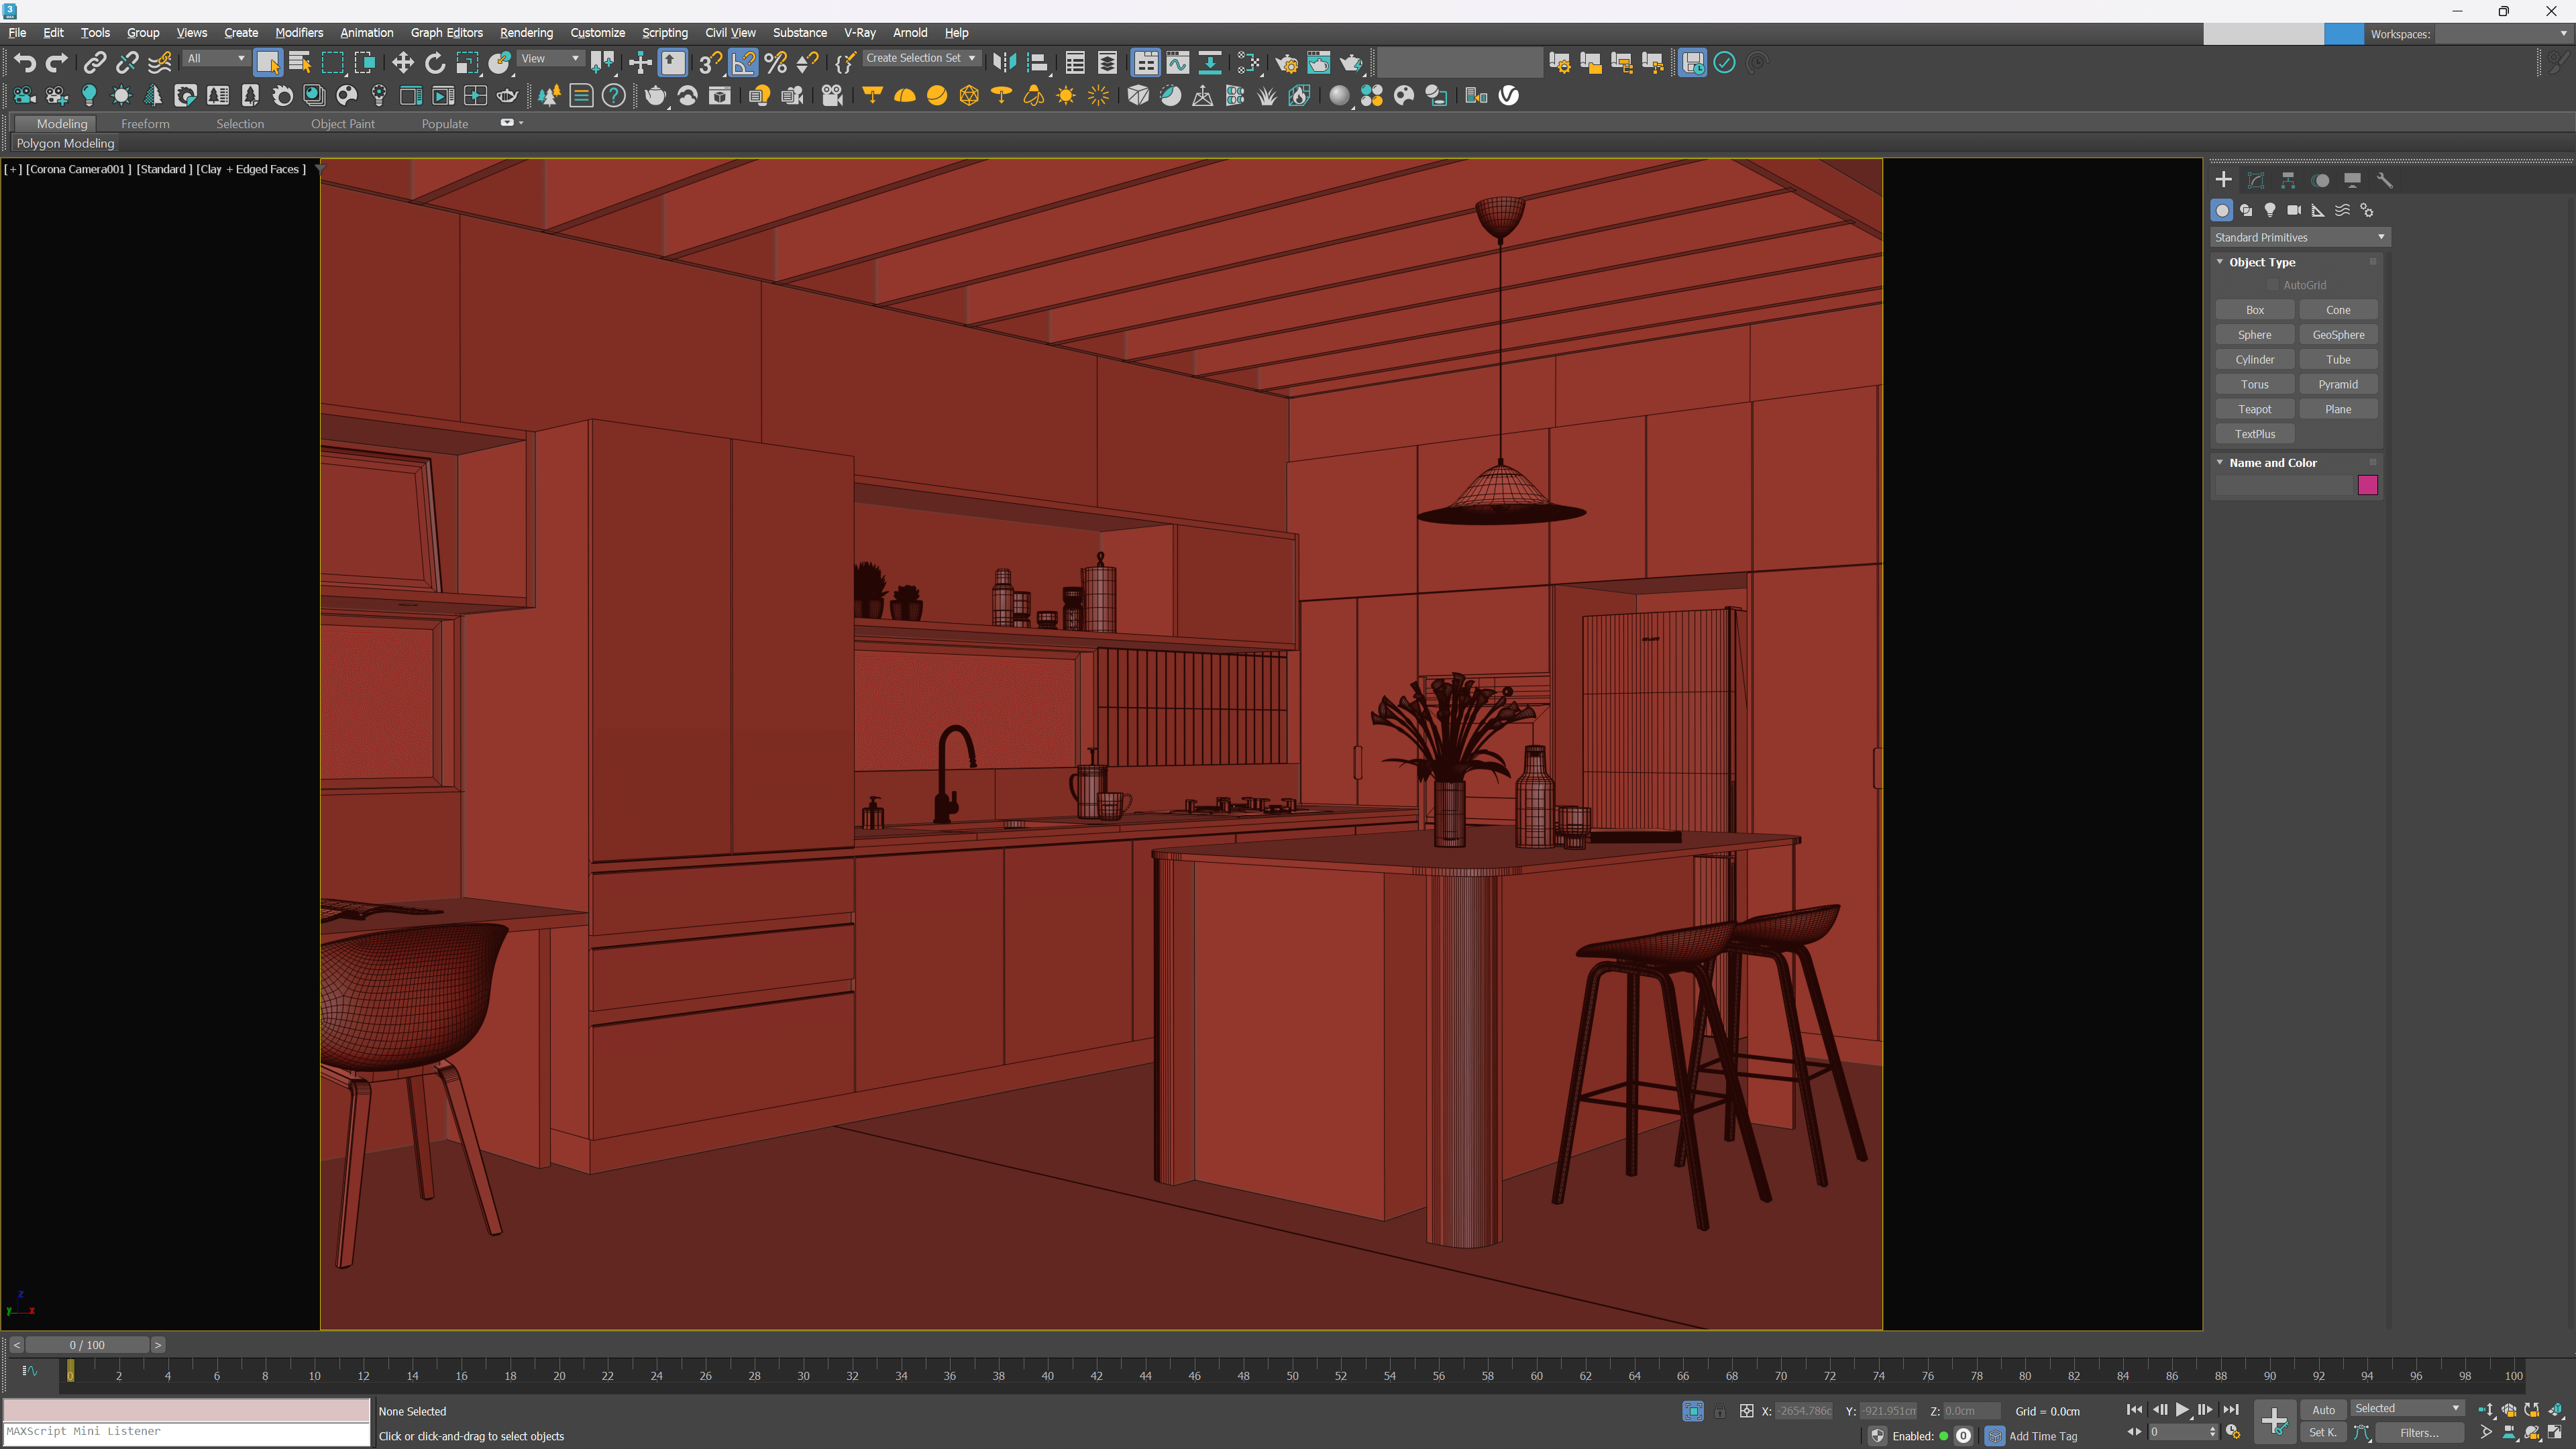Open the Modify panel tab icon
This screenshot has height=1449, width=2576.
click(x=2256, y=180)
